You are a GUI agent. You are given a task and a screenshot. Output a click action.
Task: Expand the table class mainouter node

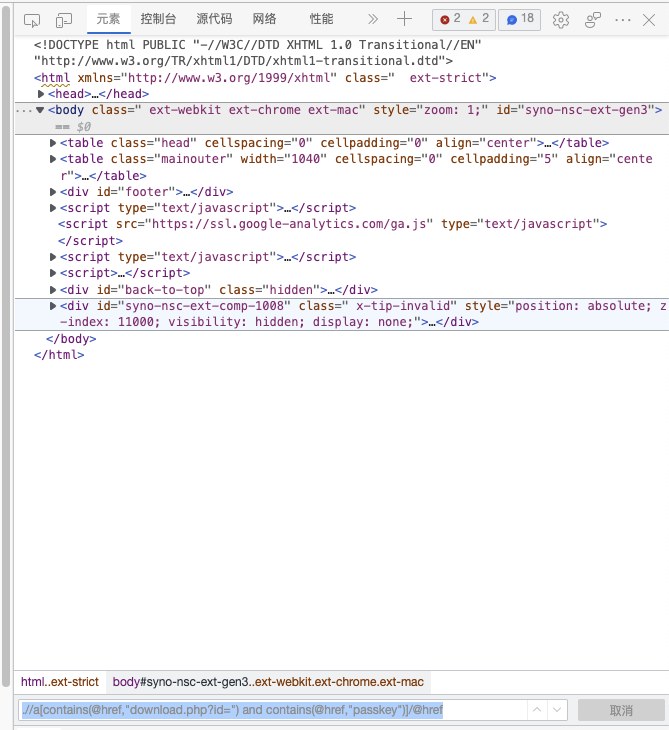53,159
